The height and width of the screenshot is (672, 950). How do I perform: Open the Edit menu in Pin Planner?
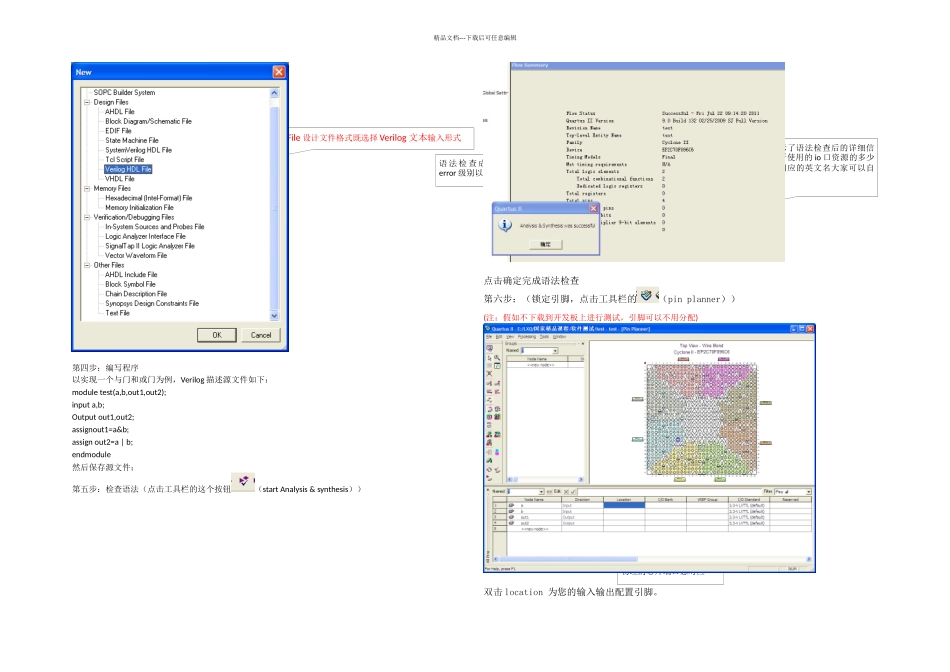[x=499, y=337]
